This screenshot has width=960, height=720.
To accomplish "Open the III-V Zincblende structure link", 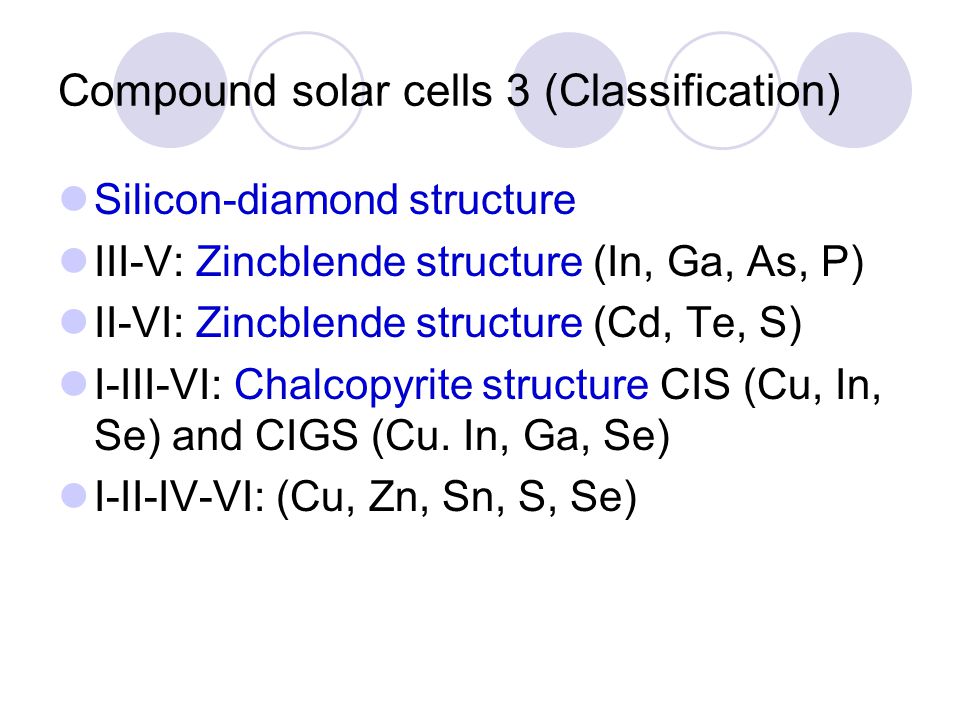I will pyautogui.click(x=389, y=261).
